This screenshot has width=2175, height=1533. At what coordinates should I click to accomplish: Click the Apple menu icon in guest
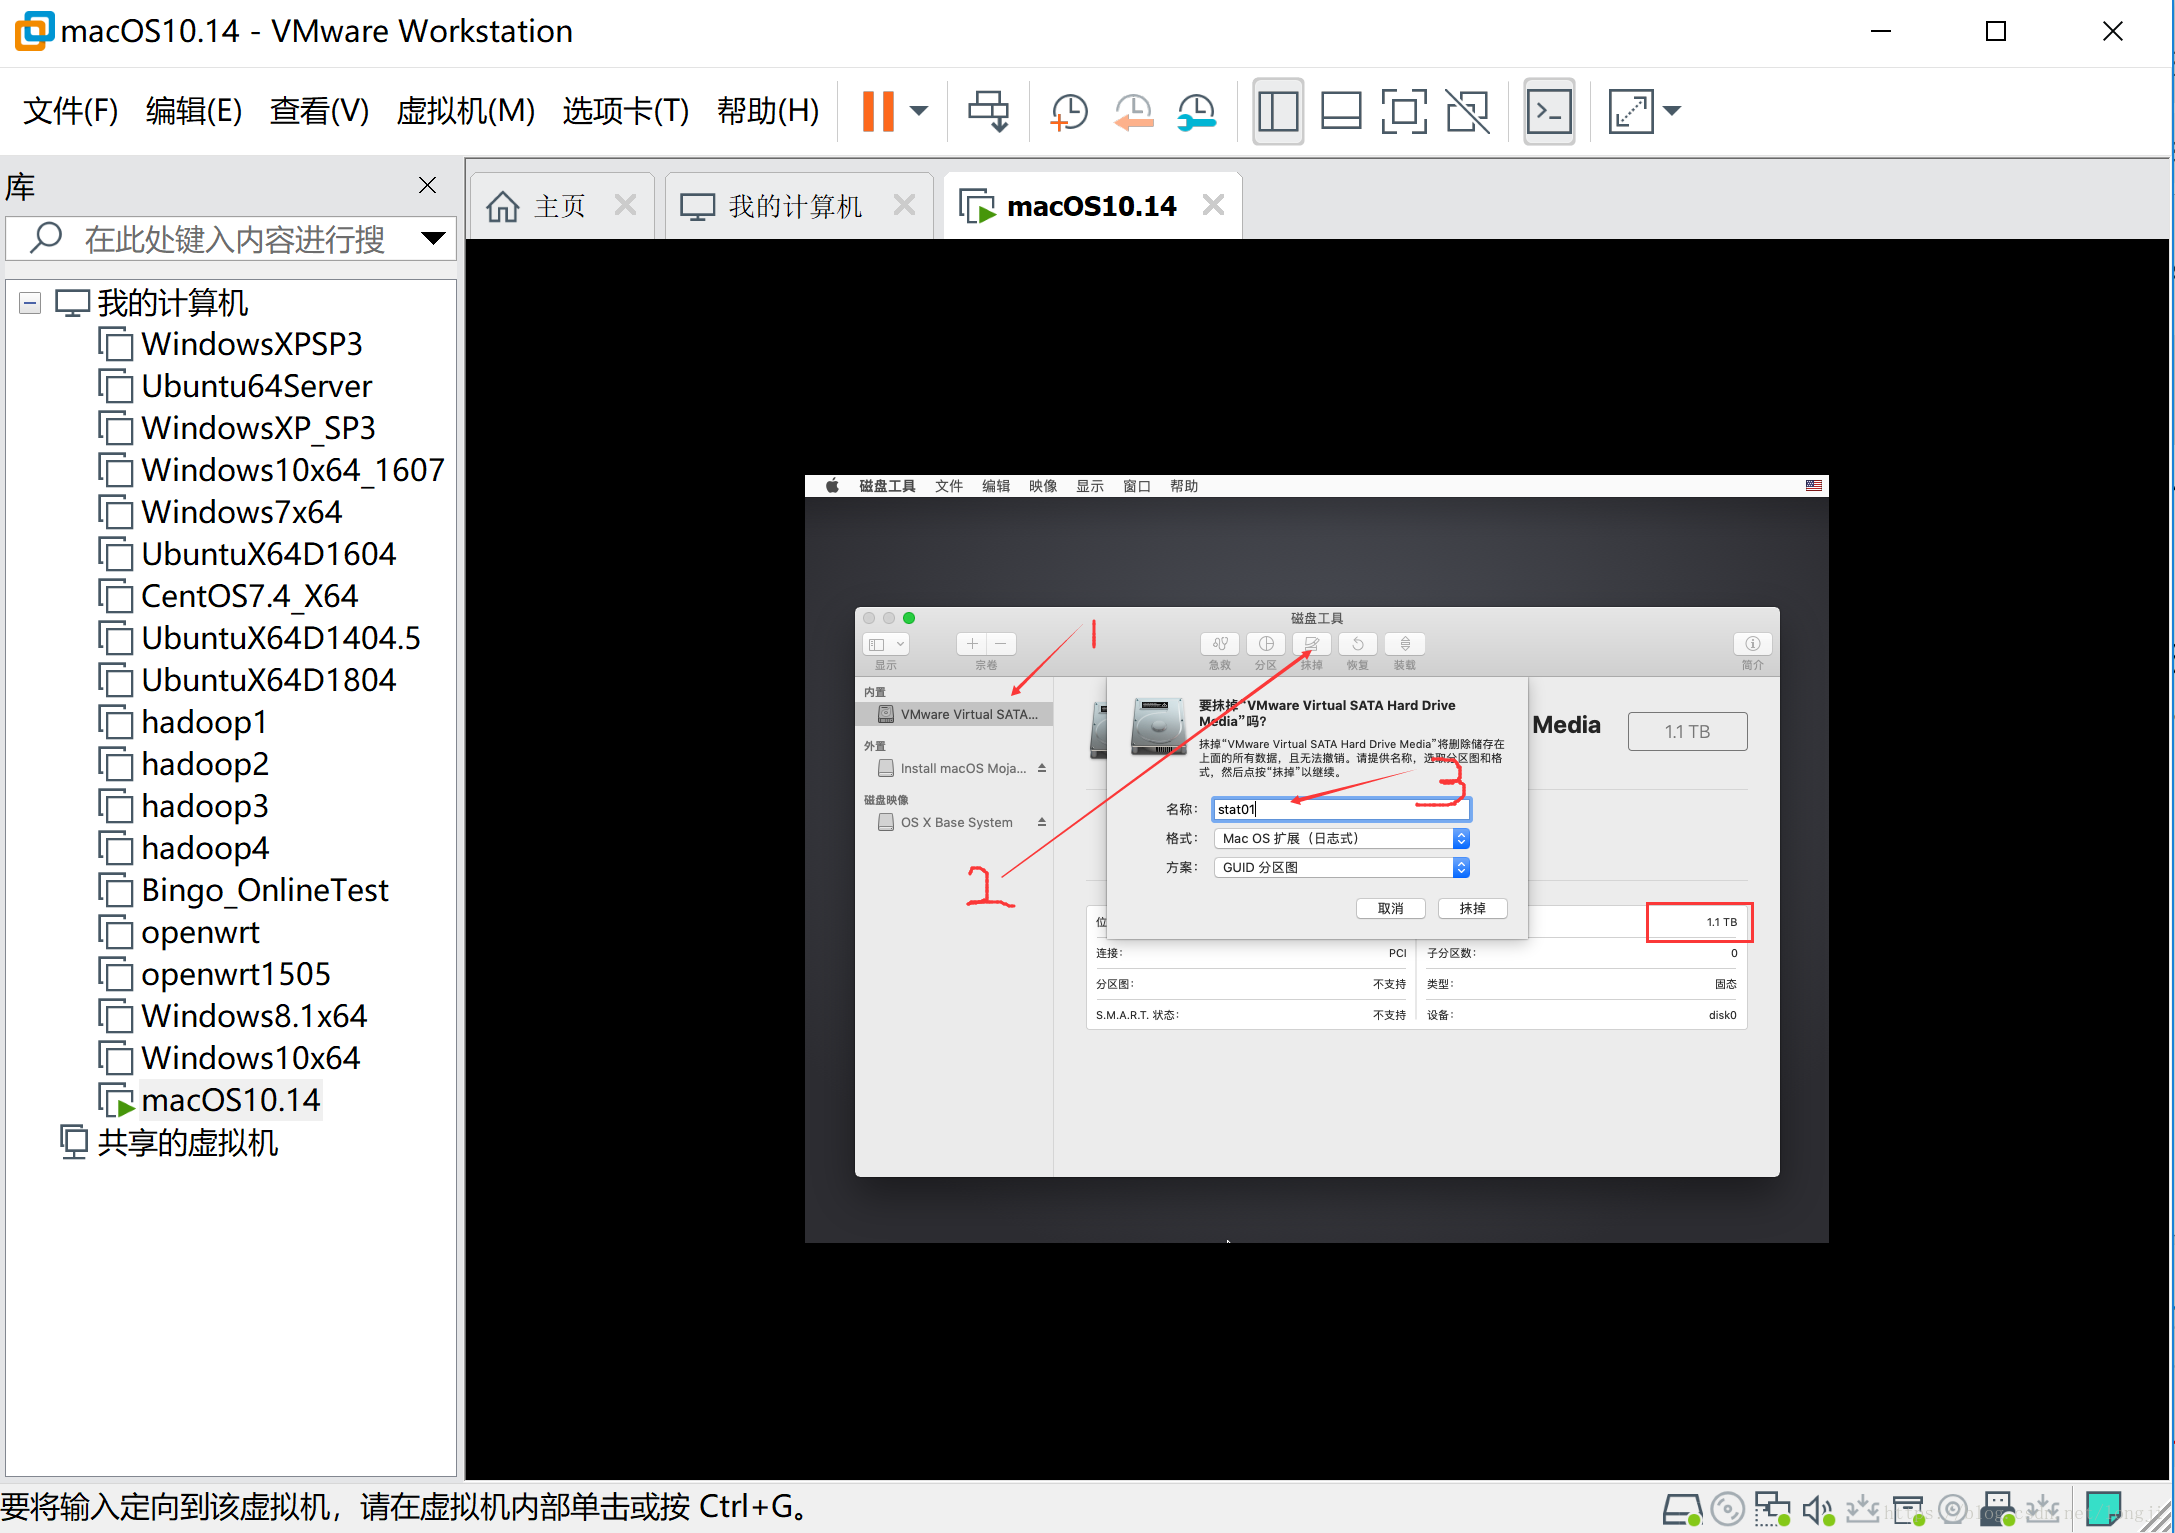pos(832,486)
